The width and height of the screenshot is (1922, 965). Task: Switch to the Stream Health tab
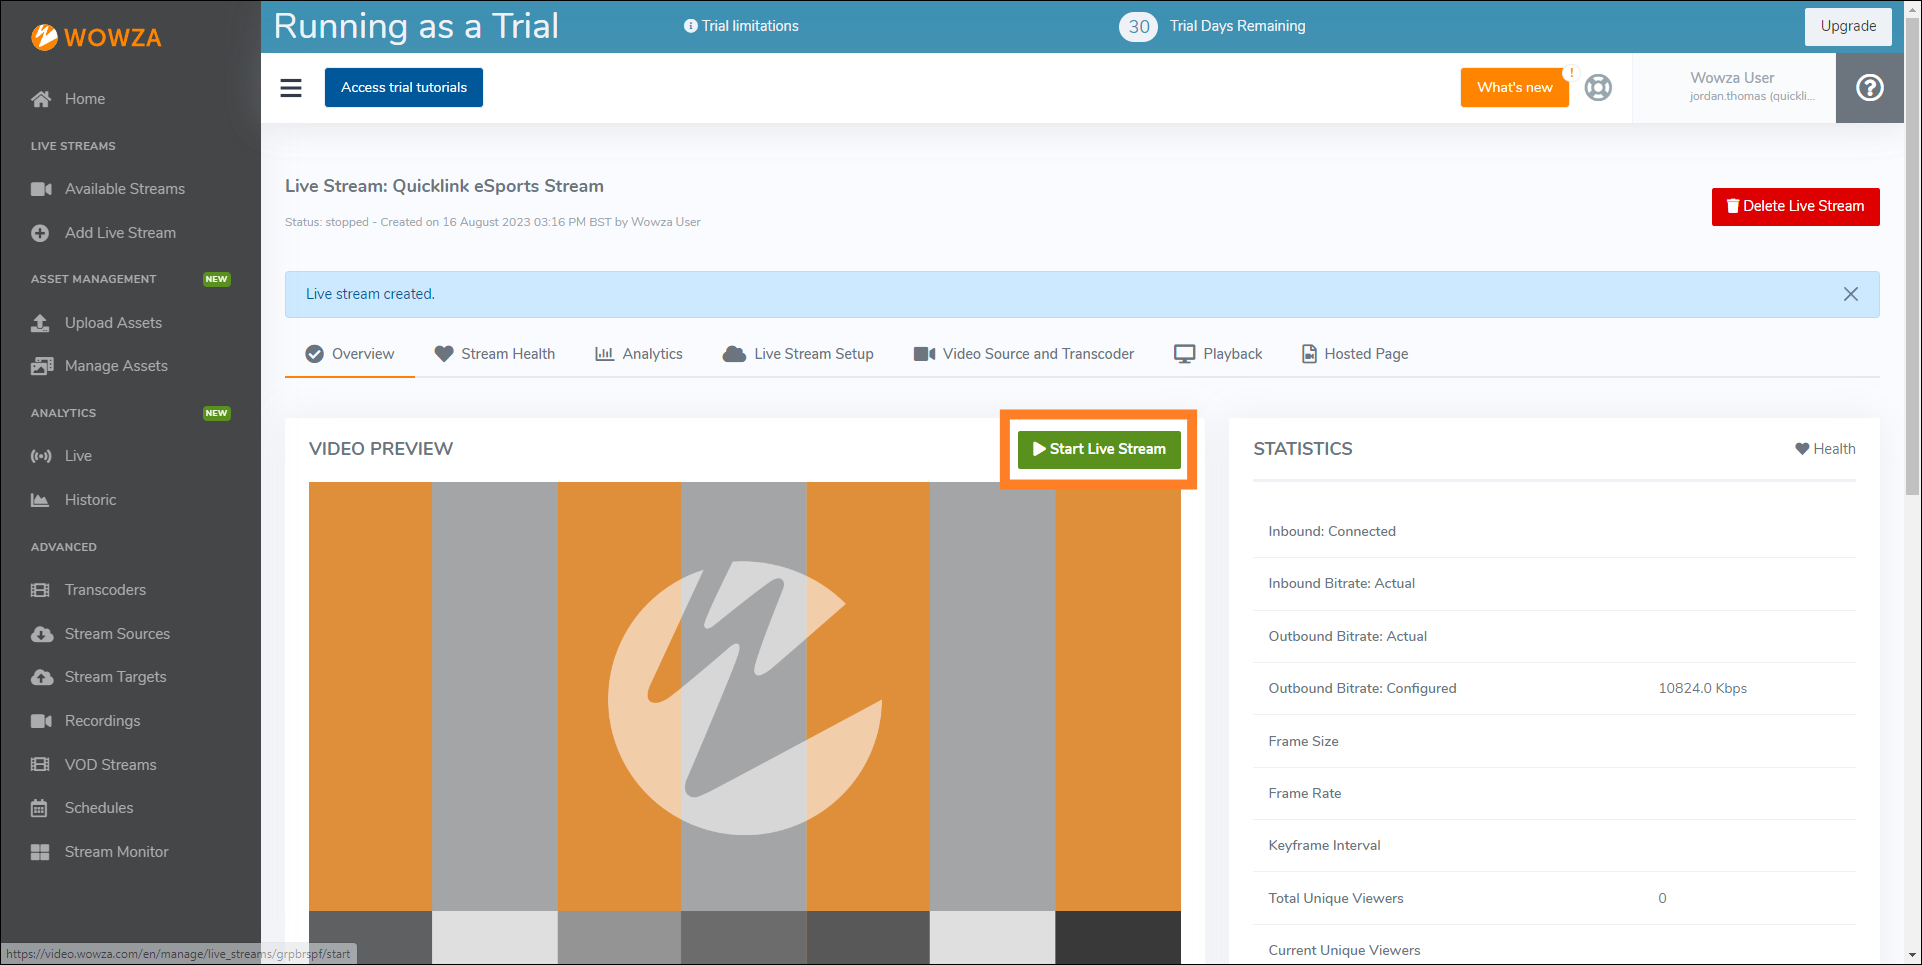495,354
